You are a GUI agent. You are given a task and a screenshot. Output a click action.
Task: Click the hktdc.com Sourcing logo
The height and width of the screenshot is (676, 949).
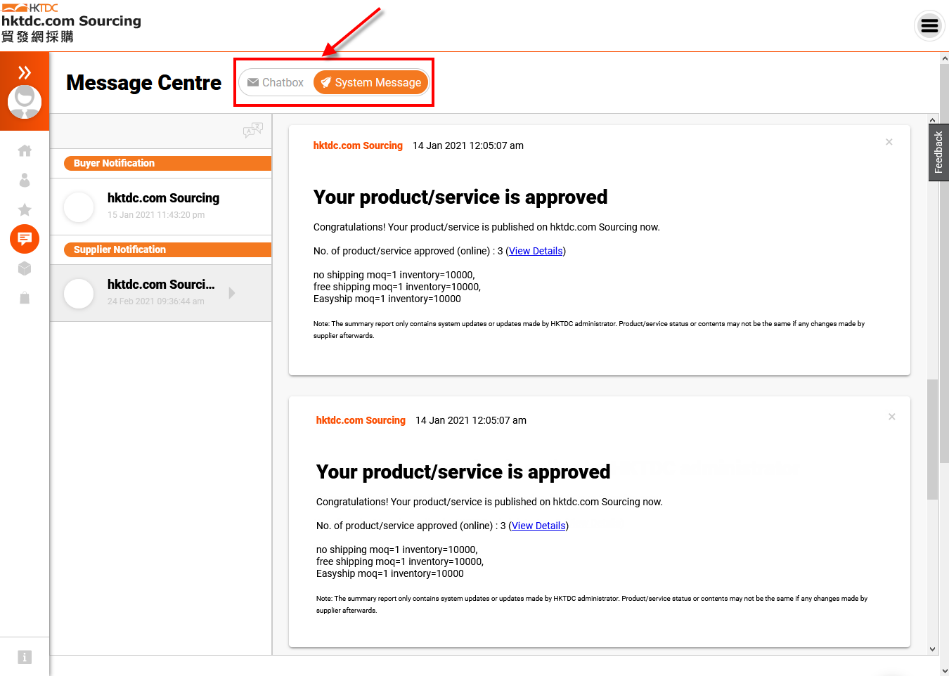click(x=71, y=23)
